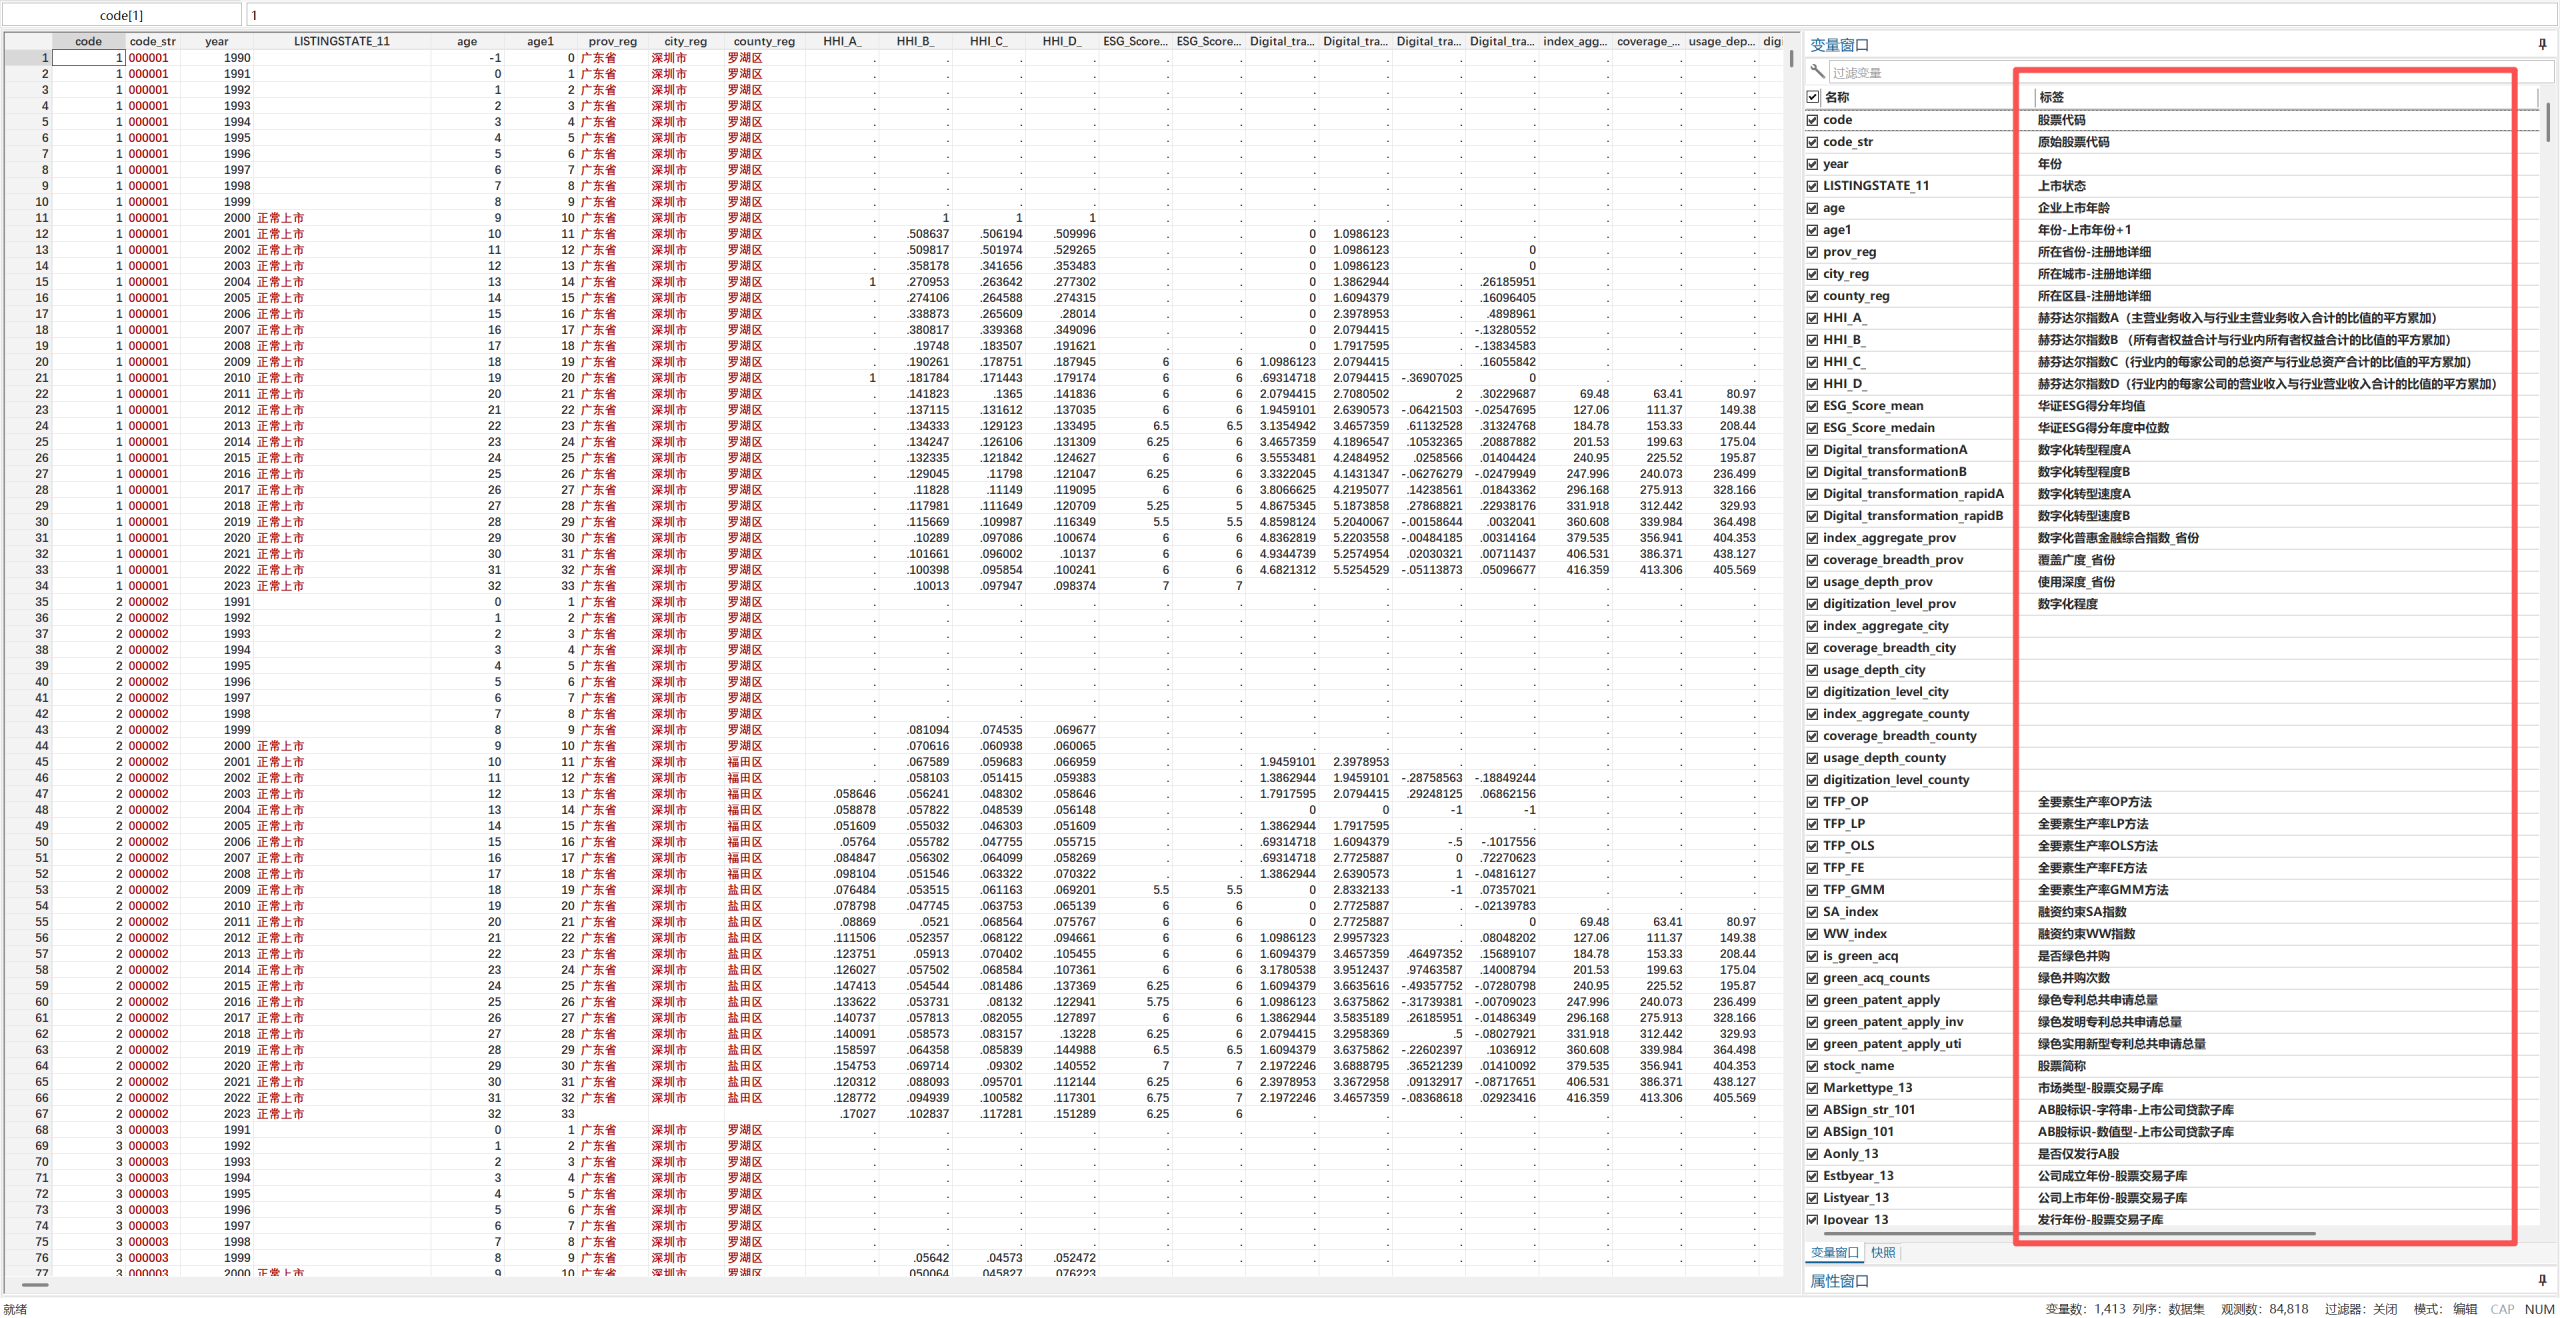2560x1318 pixels.
Task: Switch to the 快照 tab
Action: click(x=1883, y=1252)
